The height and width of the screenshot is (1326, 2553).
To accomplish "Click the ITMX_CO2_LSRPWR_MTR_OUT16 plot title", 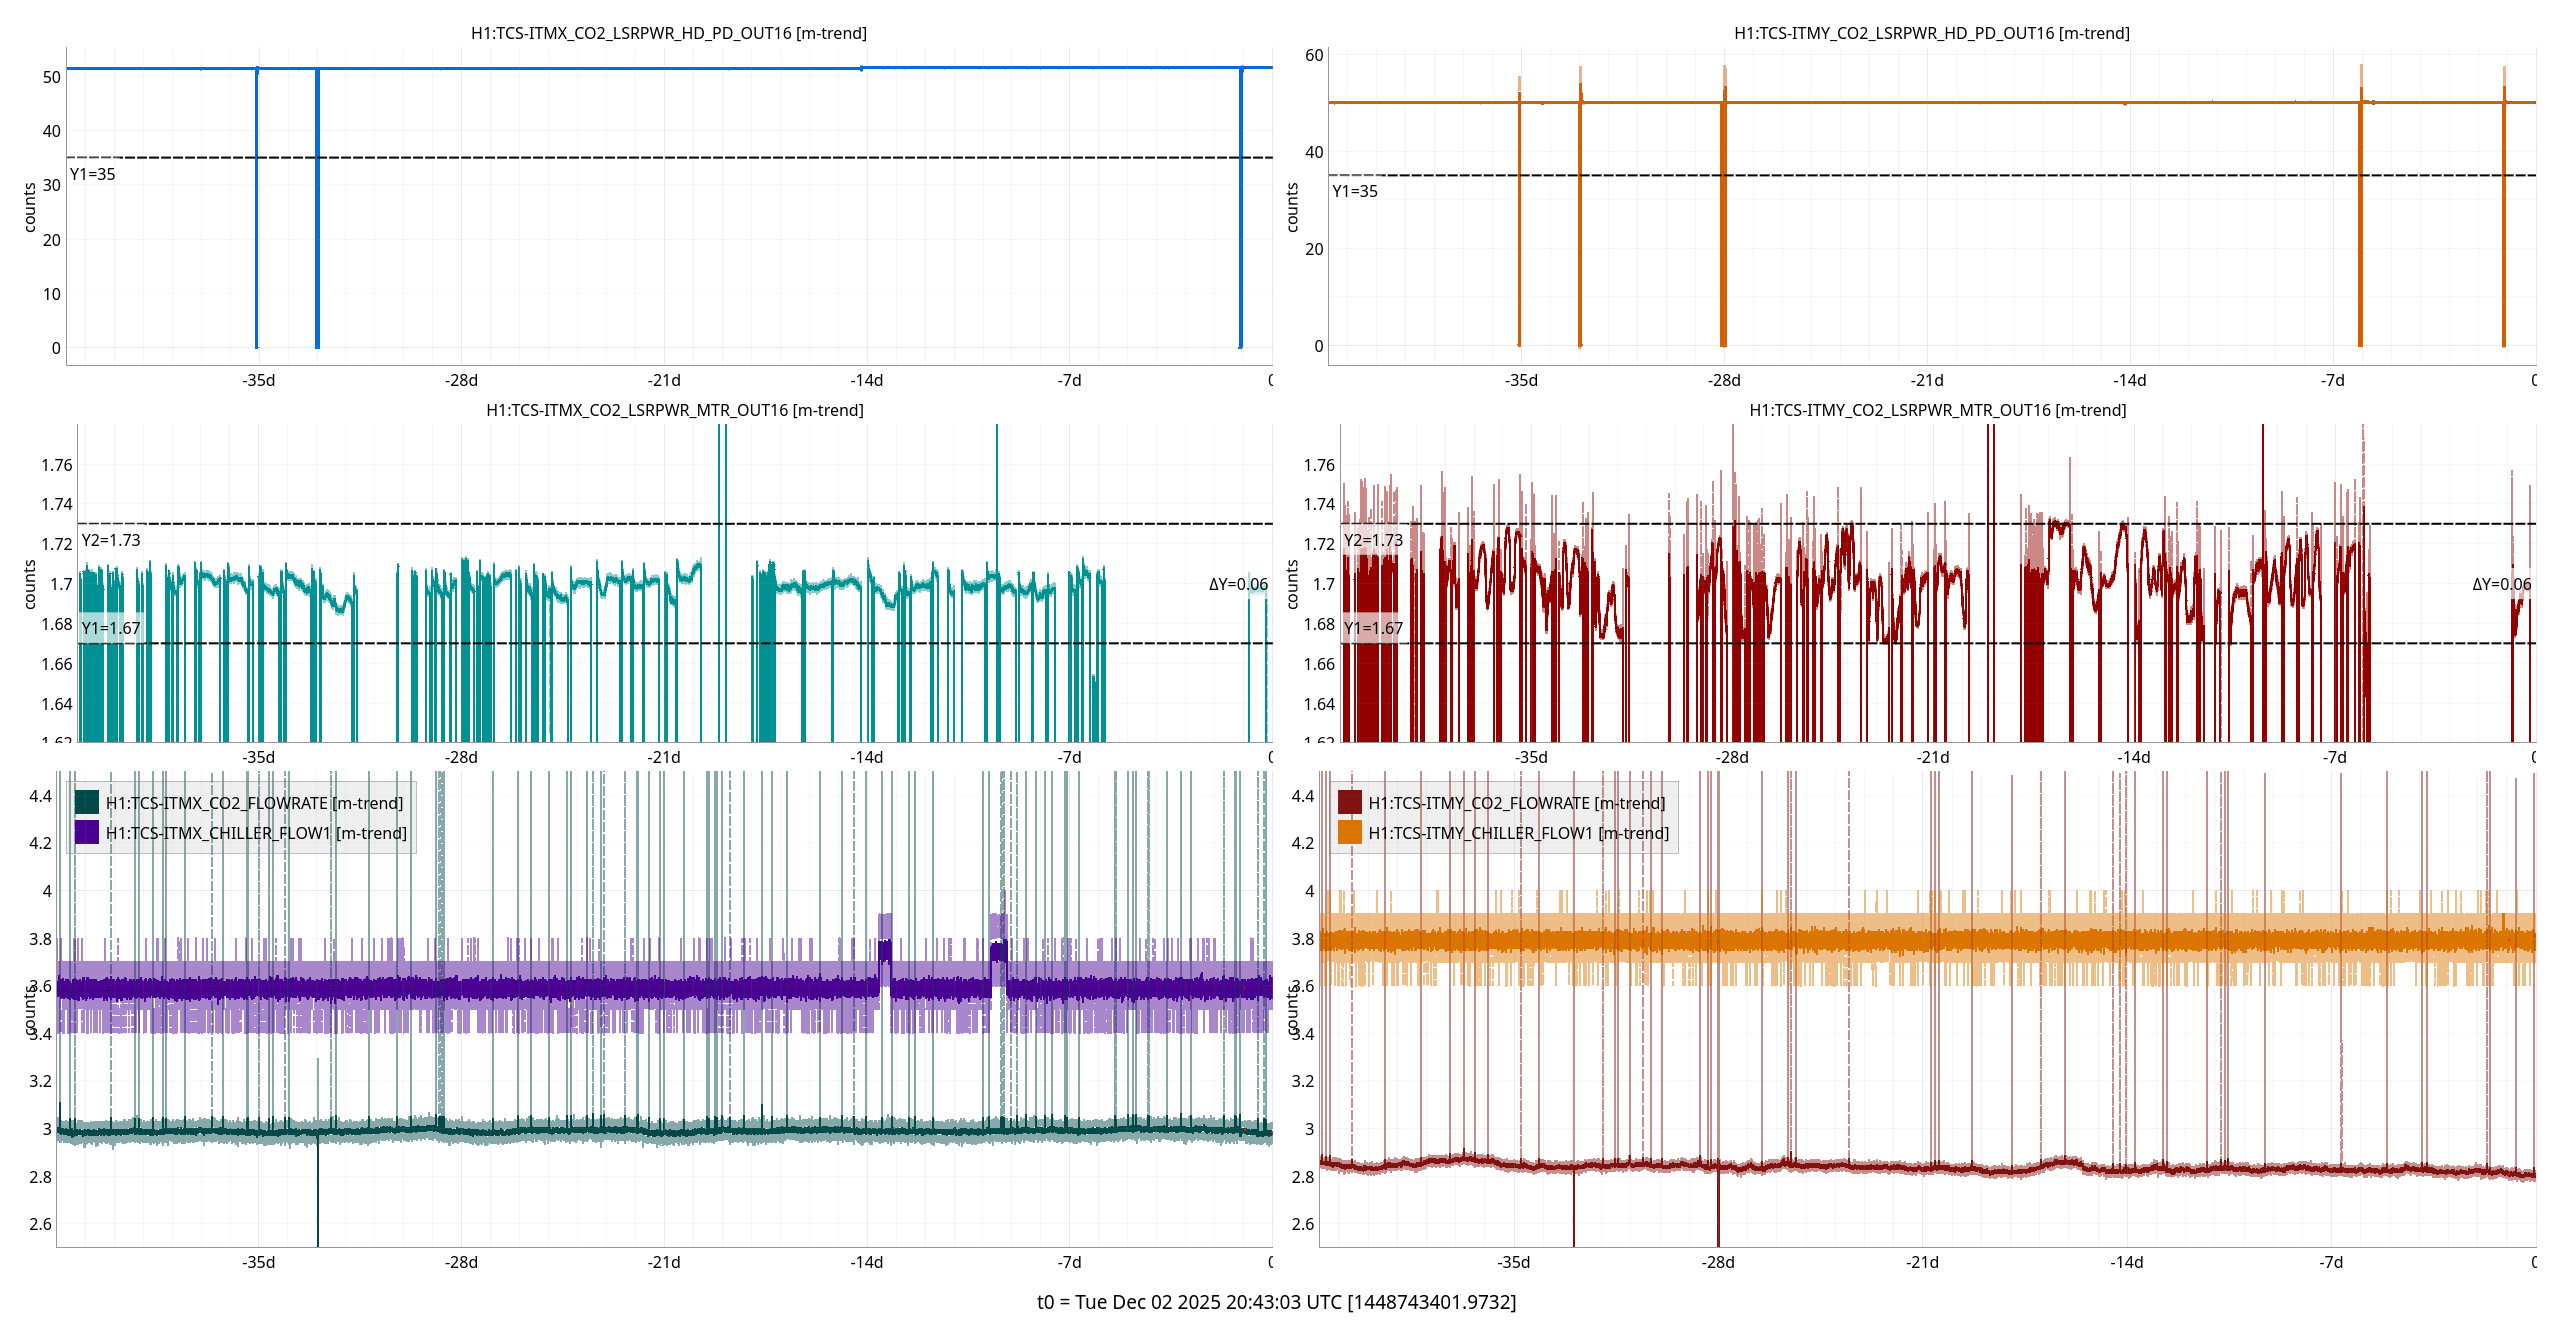I will click(674, 410).
